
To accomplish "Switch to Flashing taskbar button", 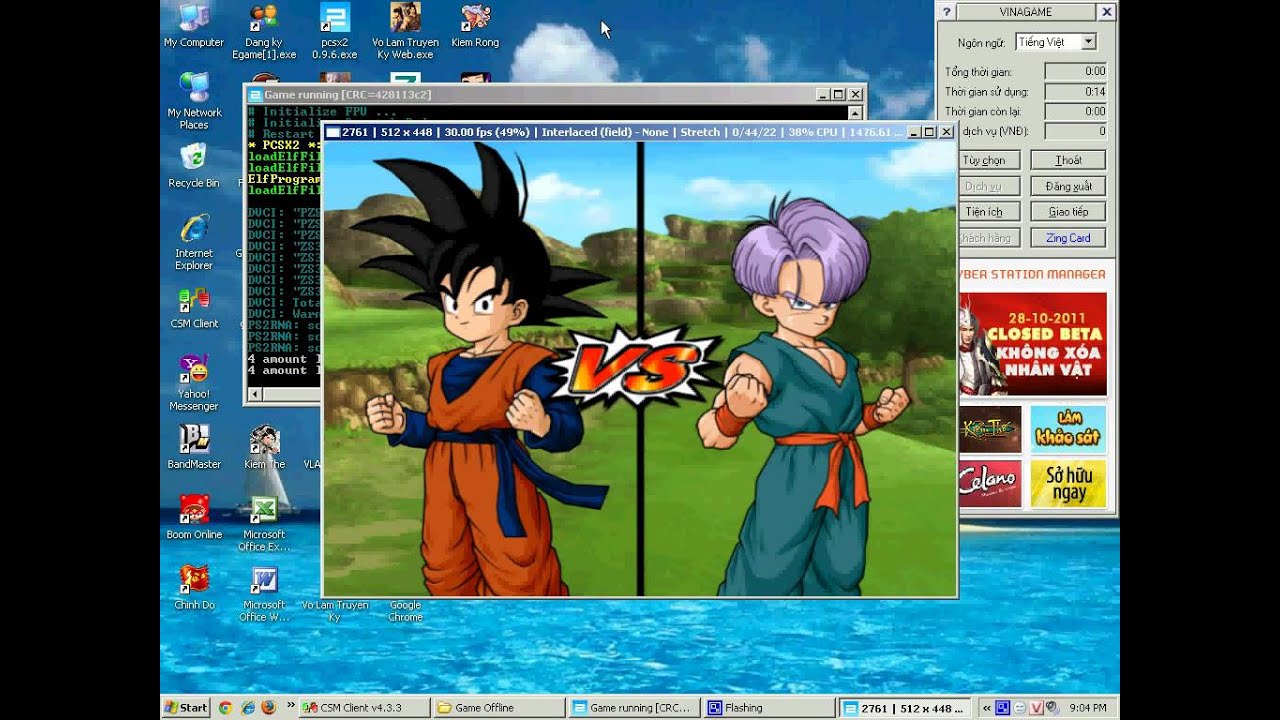I will coord(769,707).
